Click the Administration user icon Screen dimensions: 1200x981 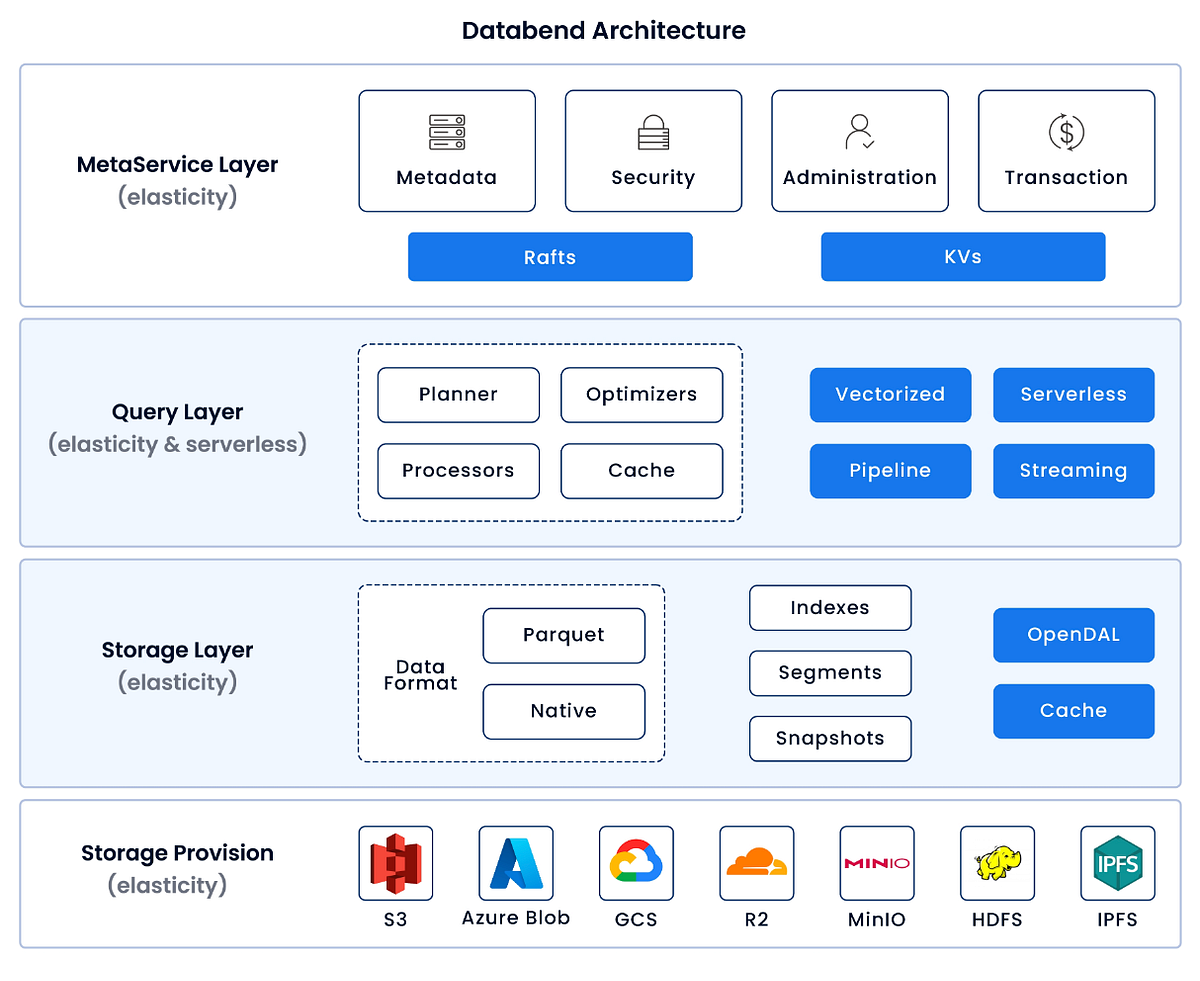click(858, 131)
